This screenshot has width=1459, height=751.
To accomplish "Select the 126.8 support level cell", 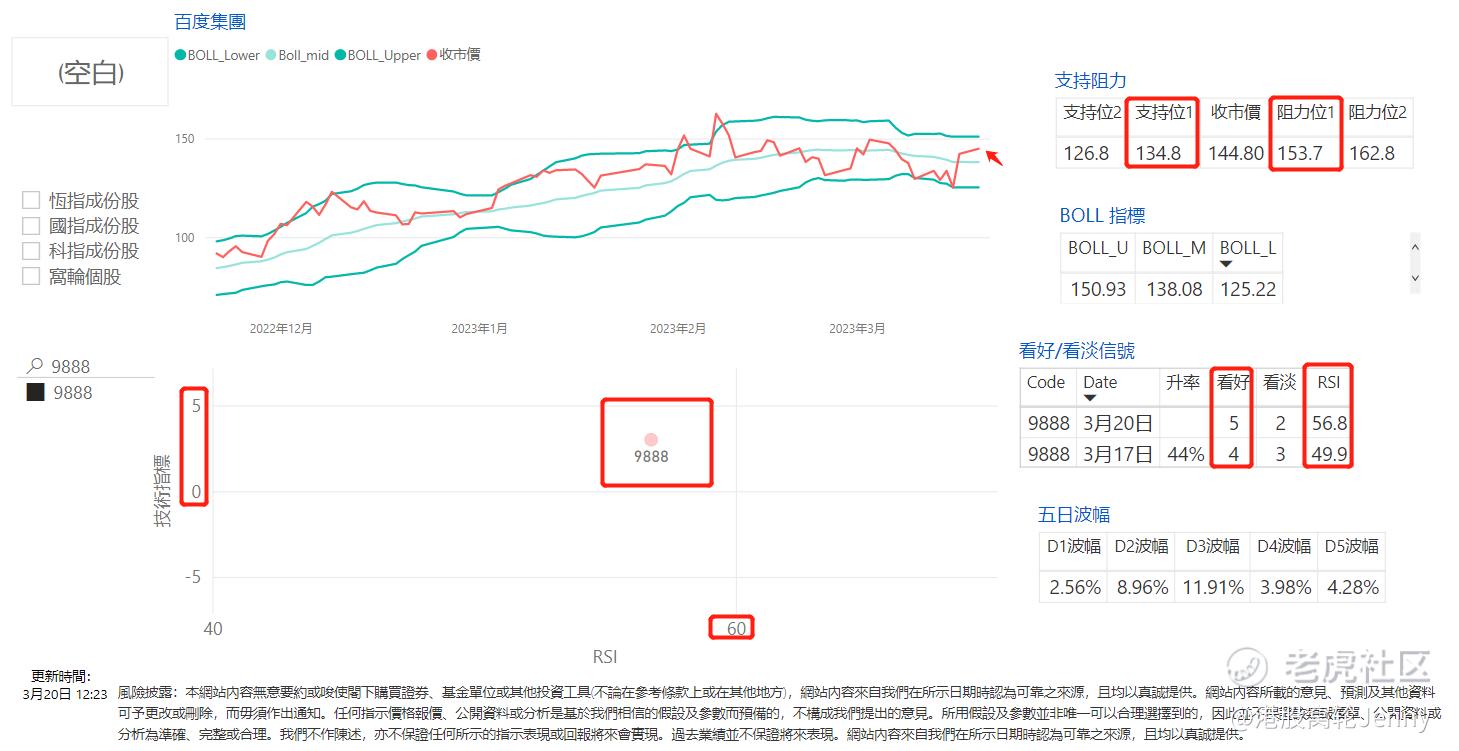I will tap(1087, 153).
